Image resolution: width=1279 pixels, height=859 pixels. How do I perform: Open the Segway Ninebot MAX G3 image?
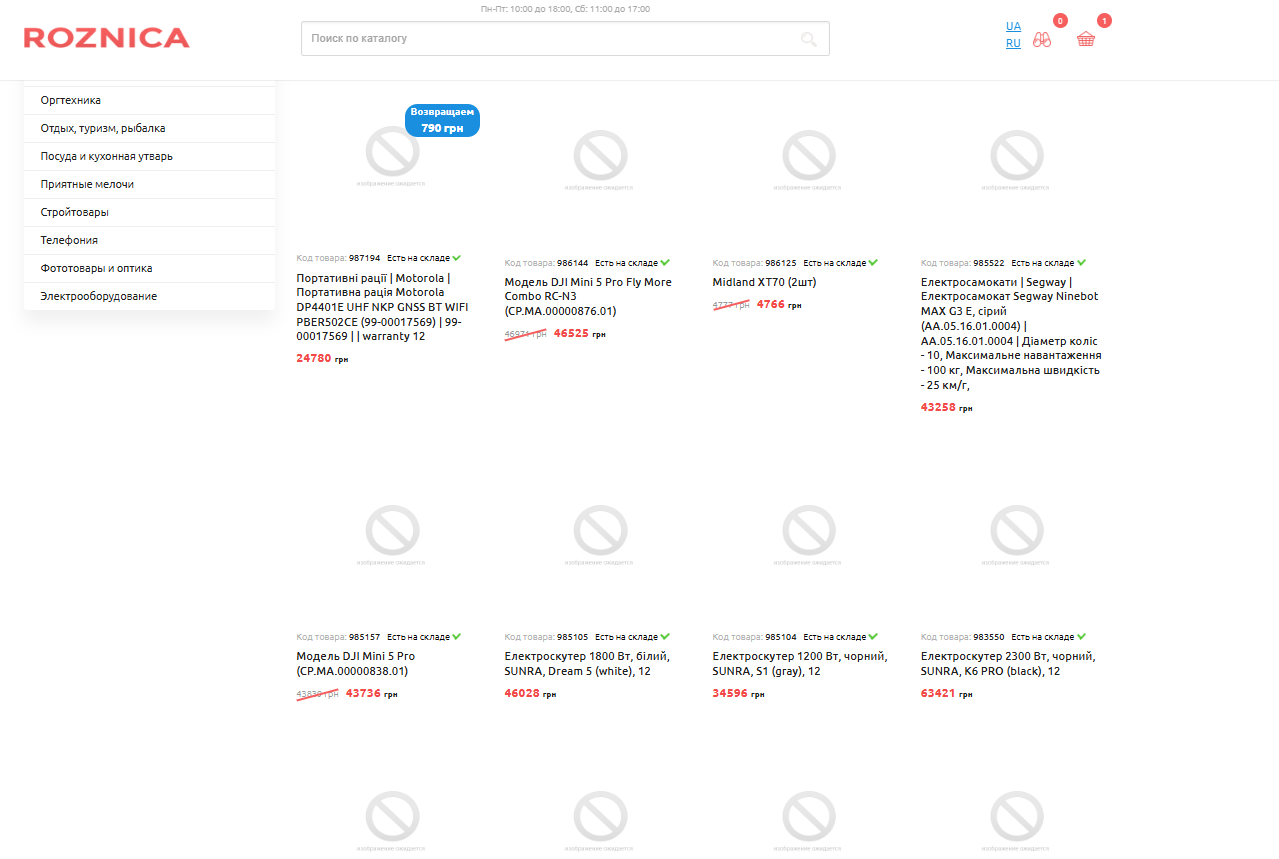[x=1016, y=158]
